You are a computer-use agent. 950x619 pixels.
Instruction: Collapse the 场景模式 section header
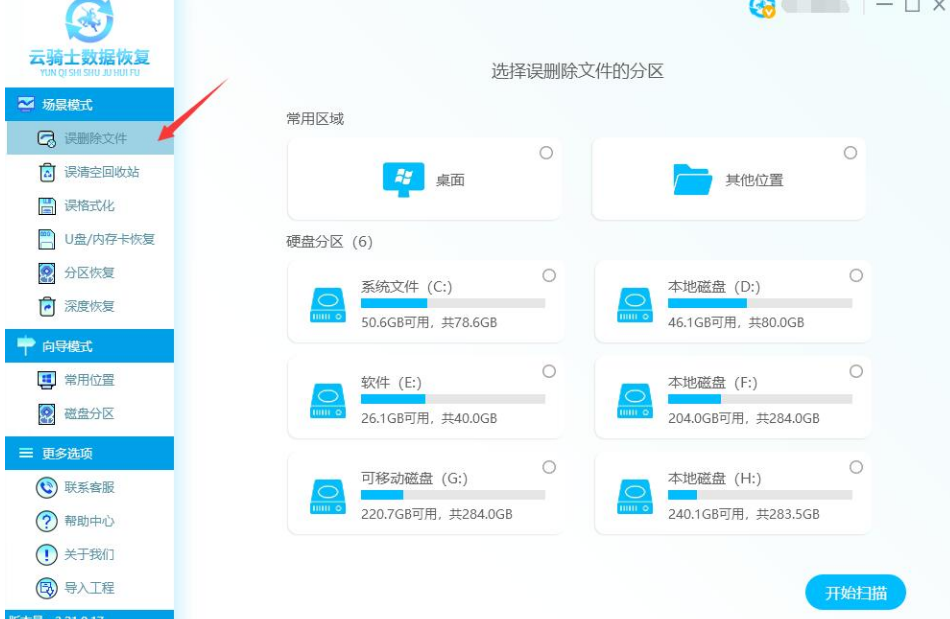point(88,104)
